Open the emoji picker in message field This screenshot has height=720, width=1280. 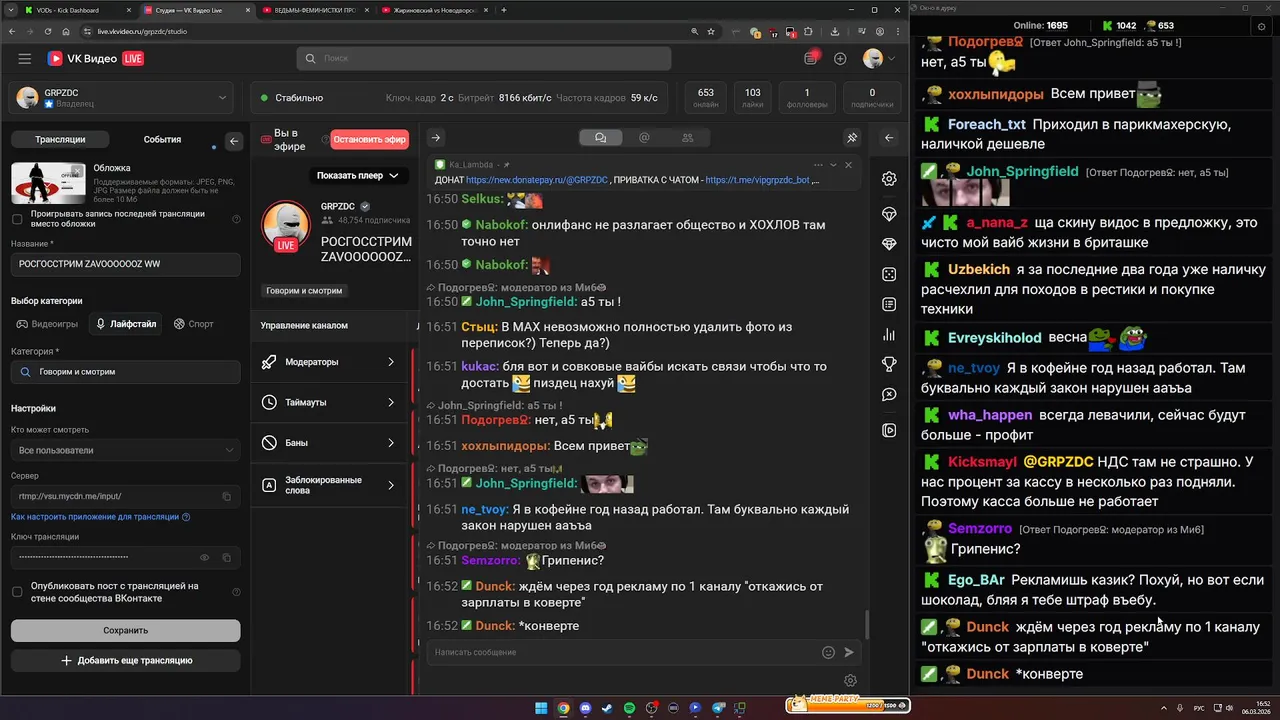coord(828,652)
